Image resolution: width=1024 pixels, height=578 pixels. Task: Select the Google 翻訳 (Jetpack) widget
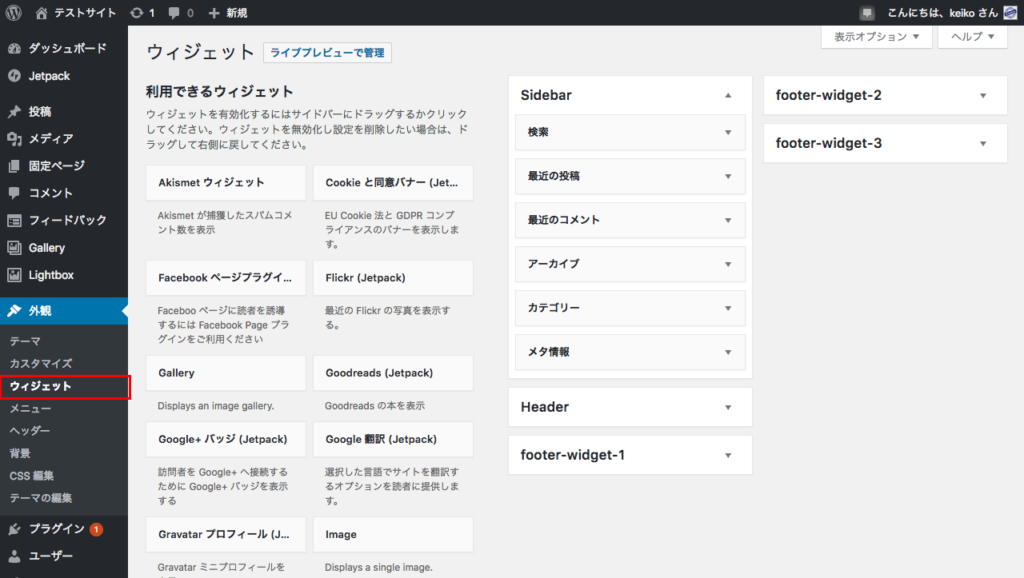pyautogui.click(x=393, y=440)
